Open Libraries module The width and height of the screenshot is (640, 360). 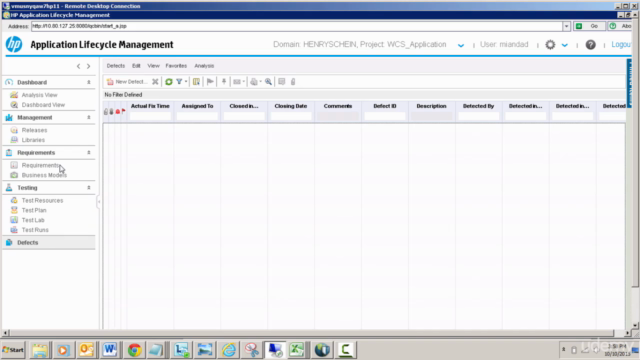pyautogui.click(x=33, y=140)
